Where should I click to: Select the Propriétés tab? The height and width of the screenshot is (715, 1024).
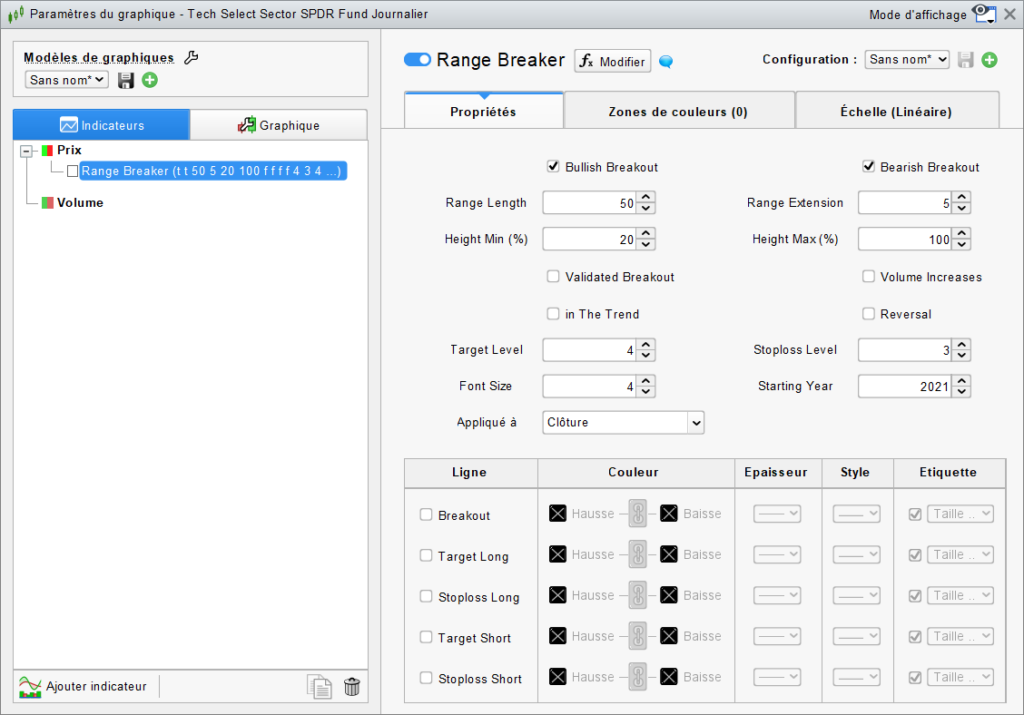tap(483, 111)
